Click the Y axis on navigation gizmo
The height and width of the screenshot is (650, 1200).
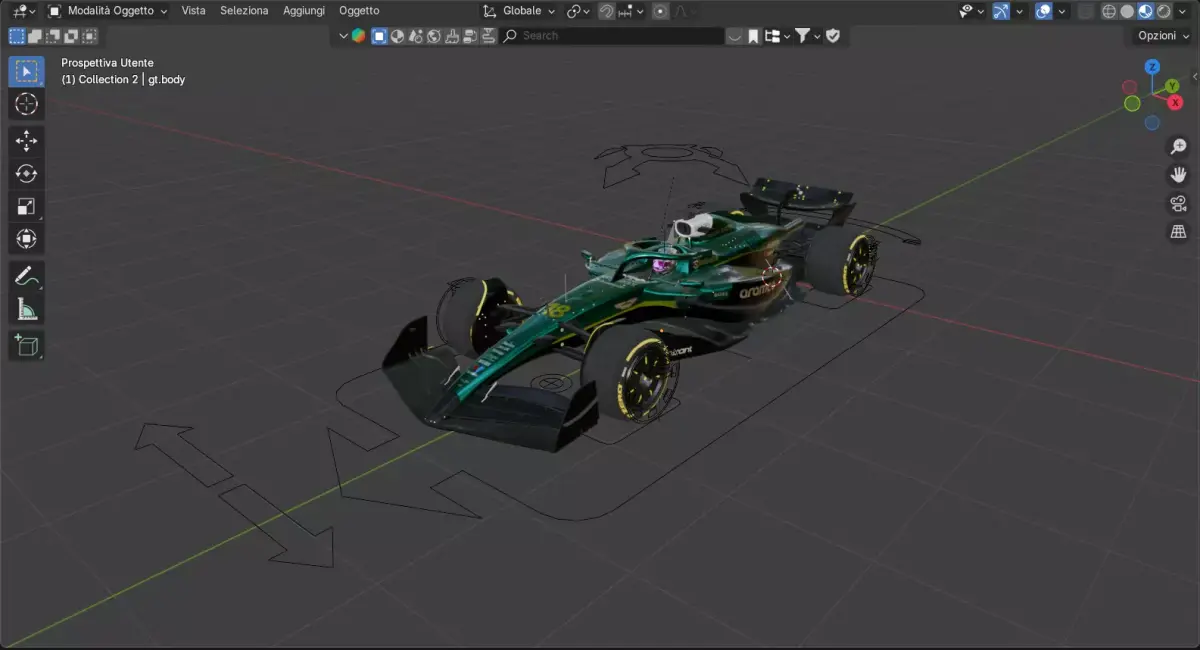tap(1171, 86)
